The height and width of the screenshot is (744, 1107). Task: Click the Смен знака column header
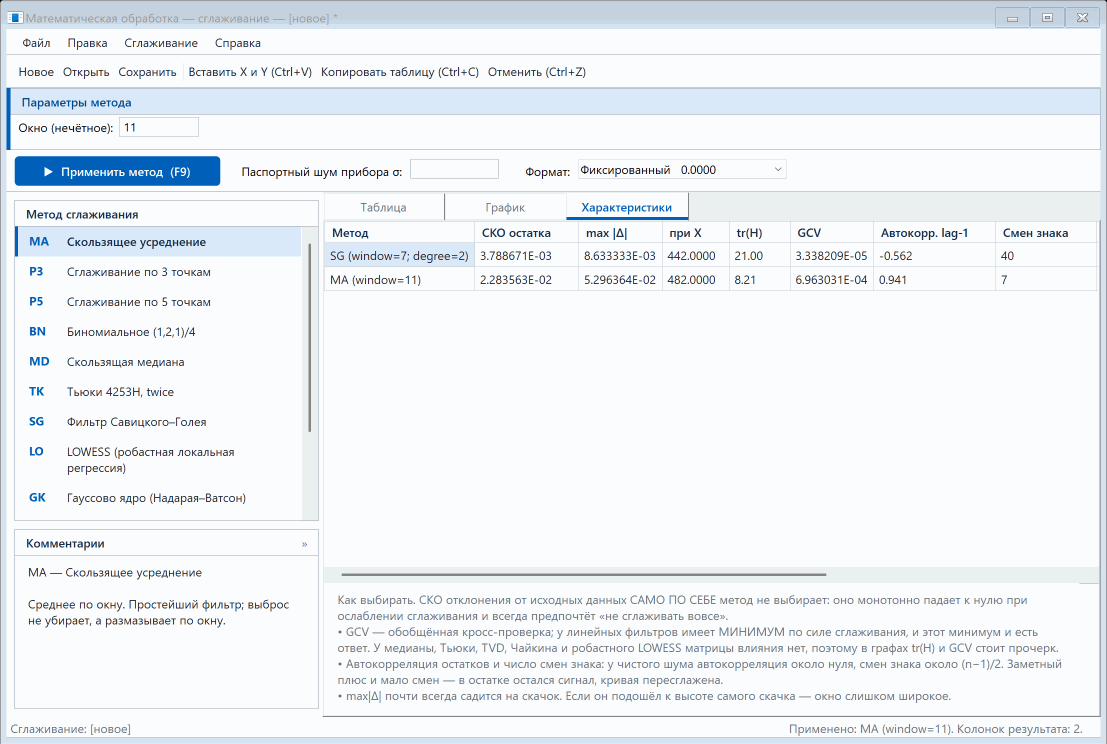[1045, 233]
